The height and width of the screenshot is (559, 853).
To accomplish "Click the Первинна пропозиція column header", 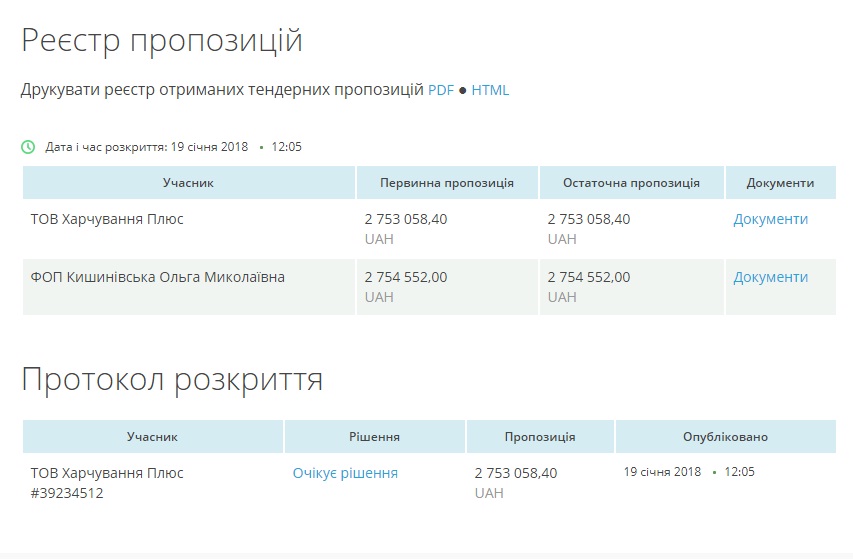I will coord(447,183).
